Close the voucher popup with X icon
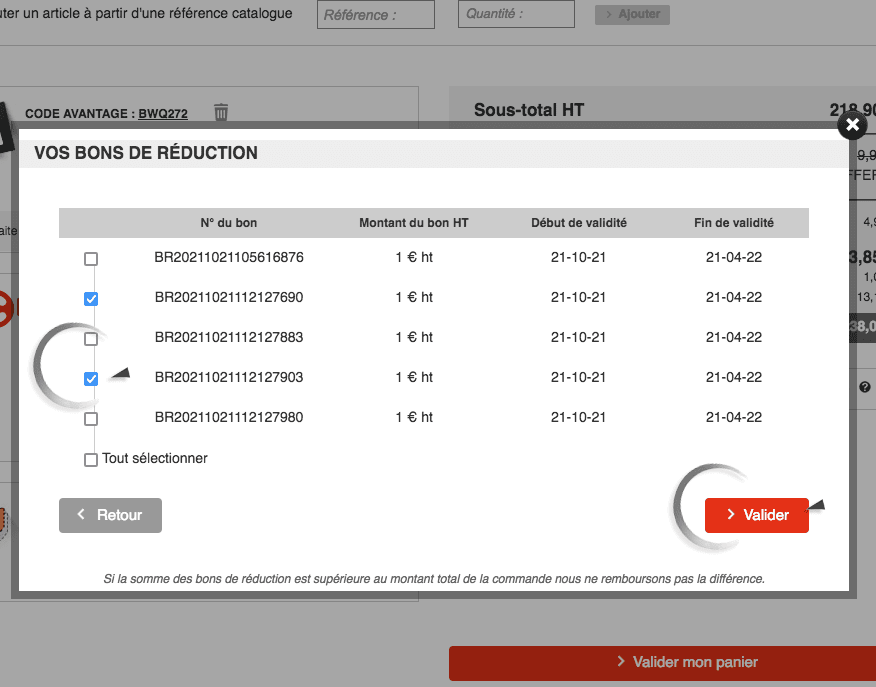Image resolution: width=876 pixels, height=687 pixels. coord(851,125)
